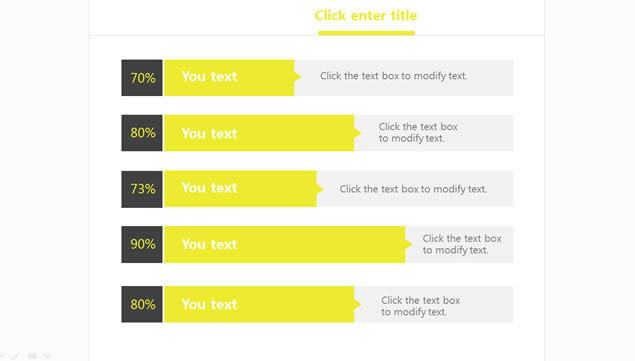Select the 80% box in the bottom row
Screen dimensions: 635x361
142,304
